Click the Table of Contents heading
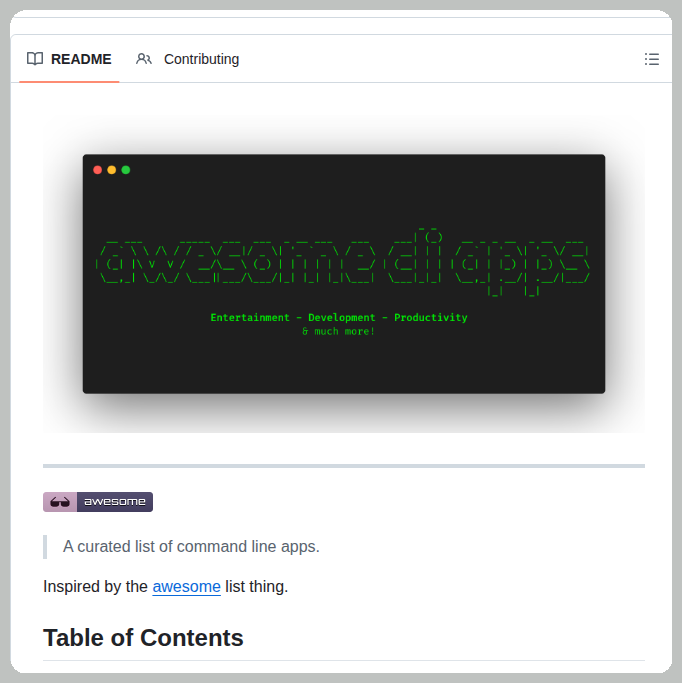 [143, 638]
